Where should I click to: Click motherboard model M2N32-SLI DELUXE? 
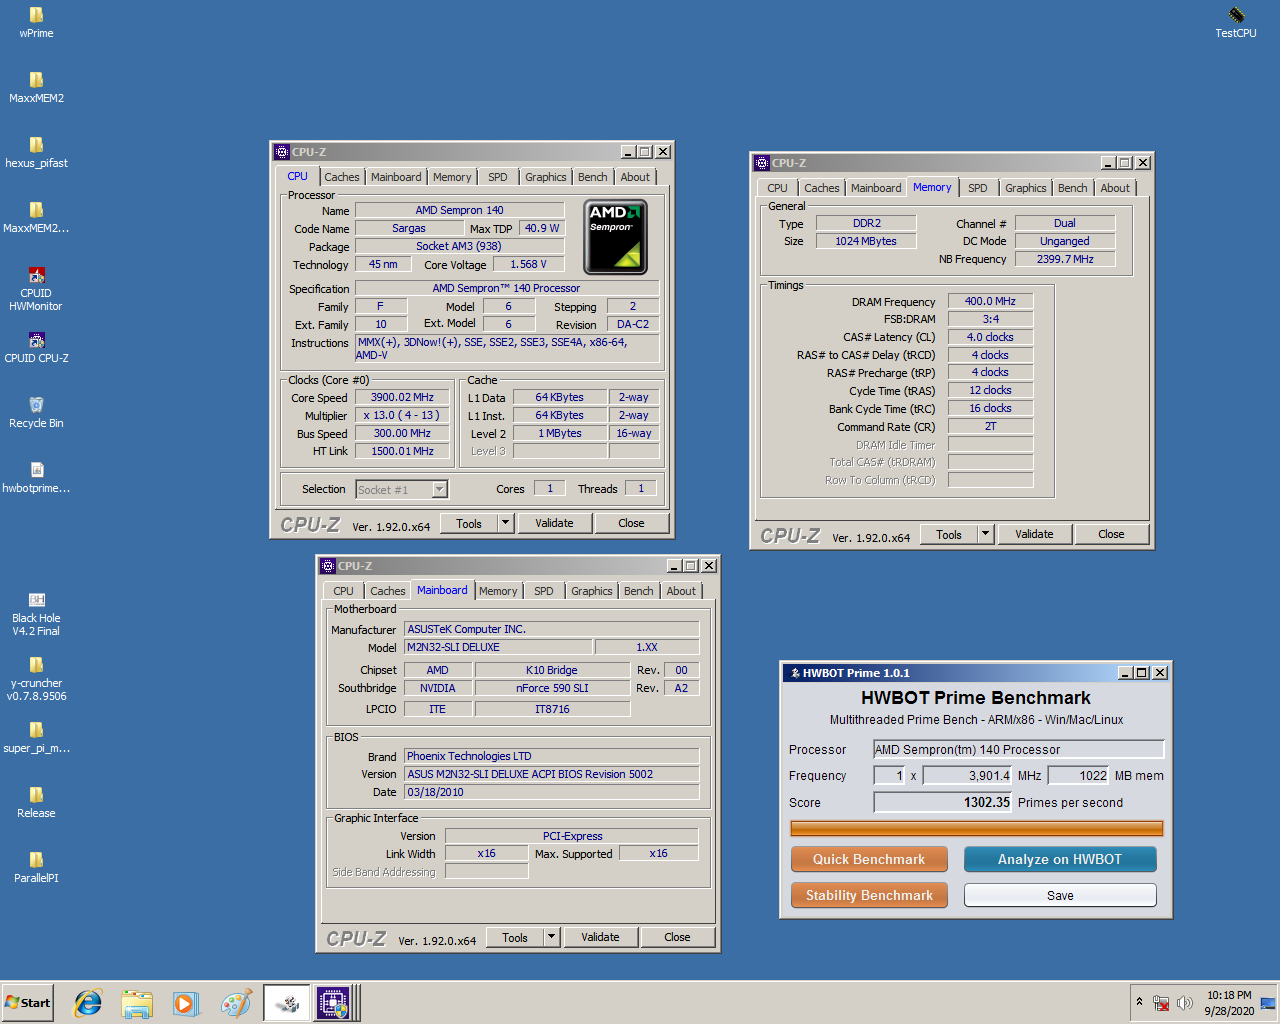(x=498, y=647)
